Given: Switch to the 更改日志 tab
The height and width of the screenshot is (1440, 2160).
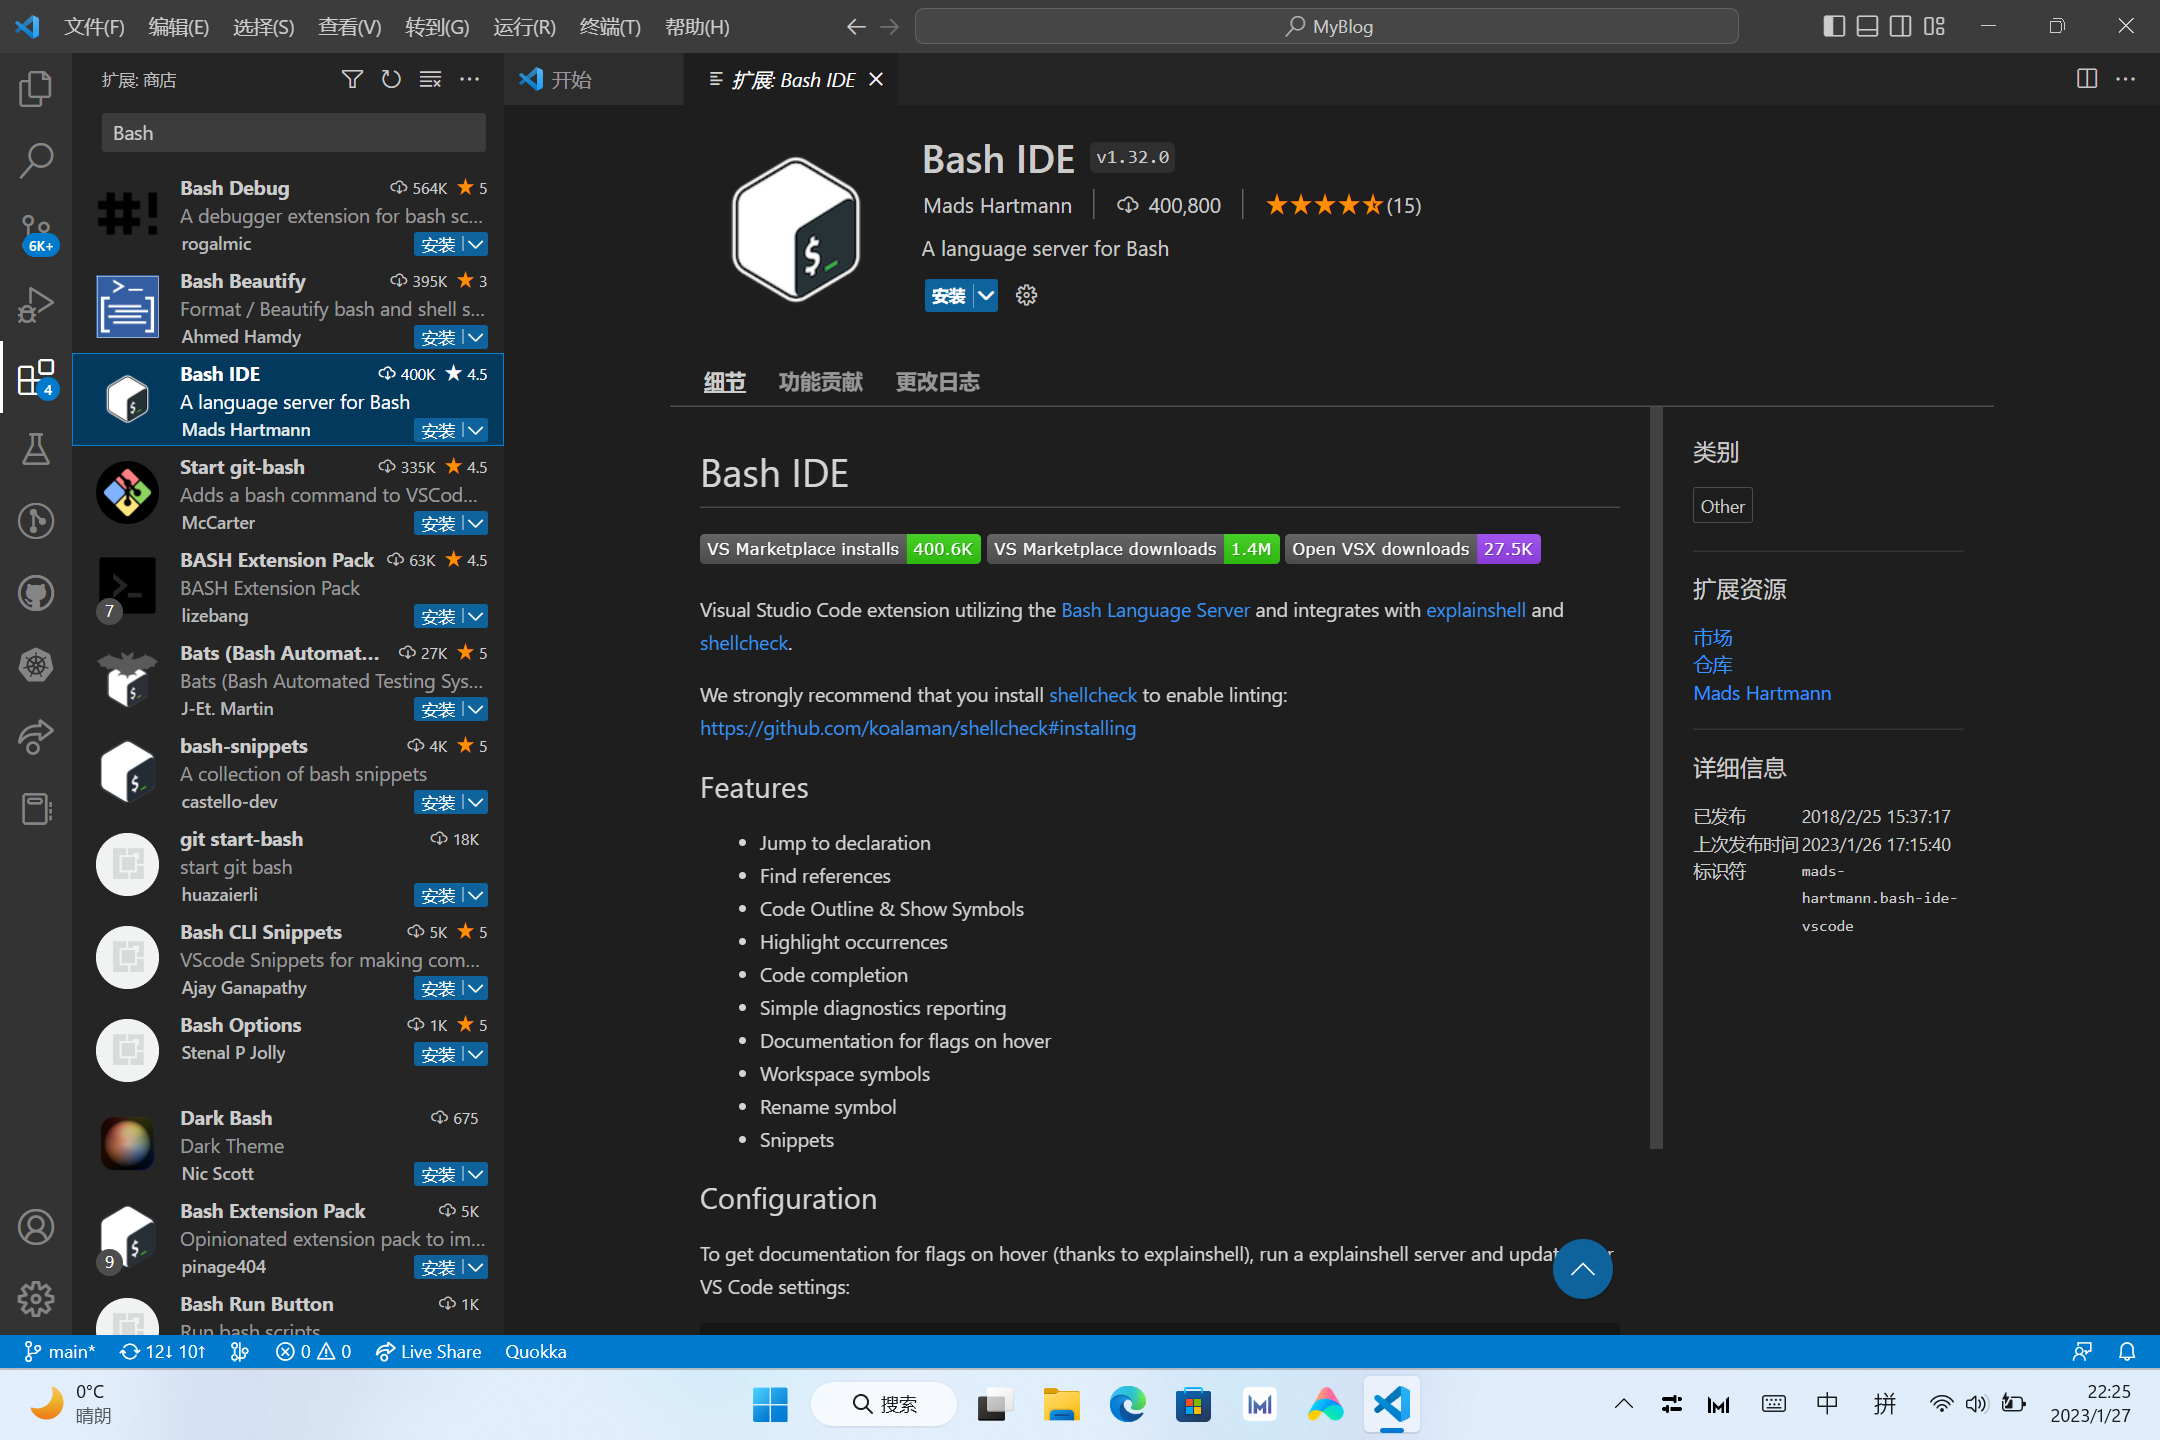Looking at the screenshot, I should [937, 382].
